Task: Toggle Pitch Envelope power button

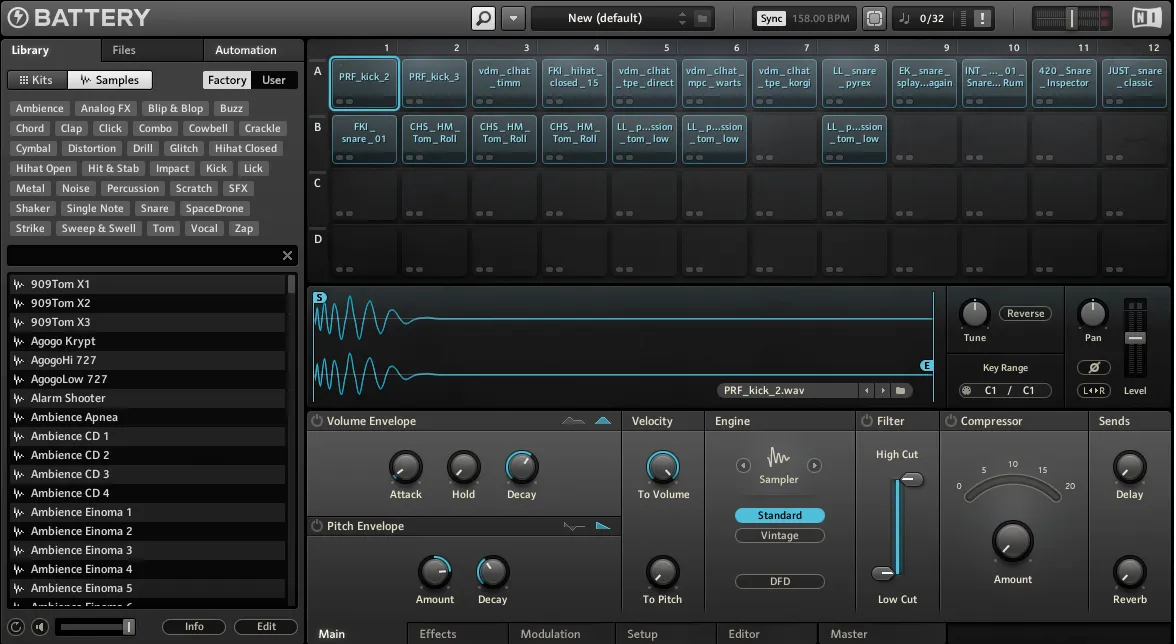Action: pos(316,526)
